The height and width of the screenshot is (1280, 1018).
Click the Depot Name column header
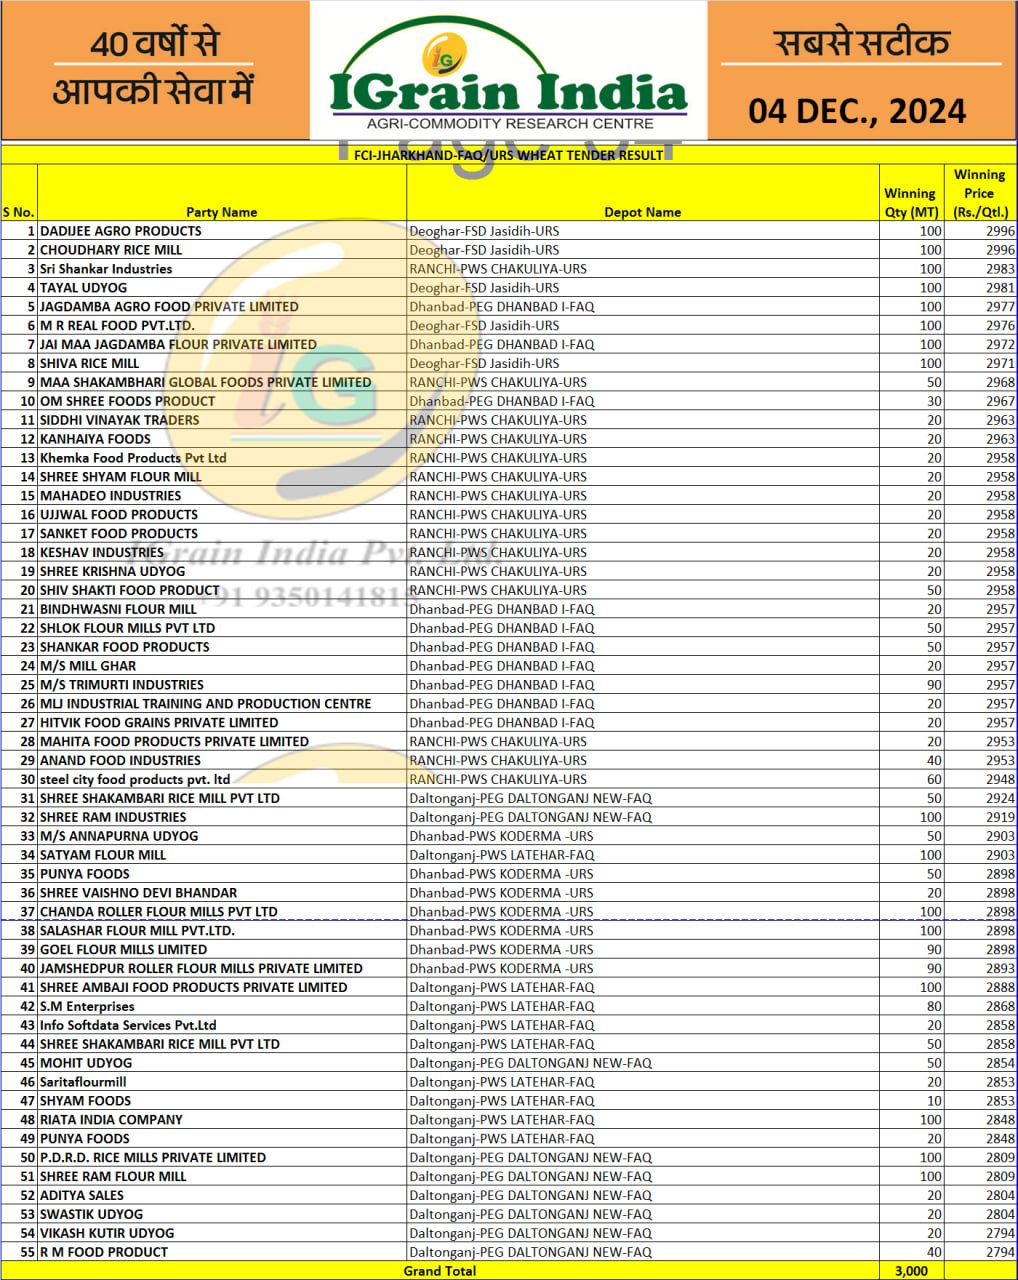pos(642,212)
